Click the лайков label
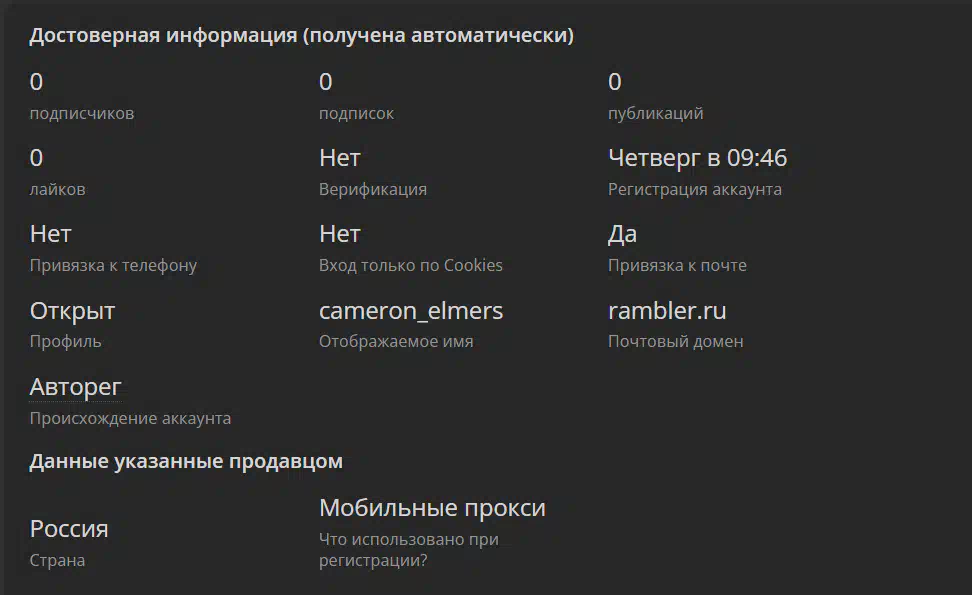 (57, 189)
